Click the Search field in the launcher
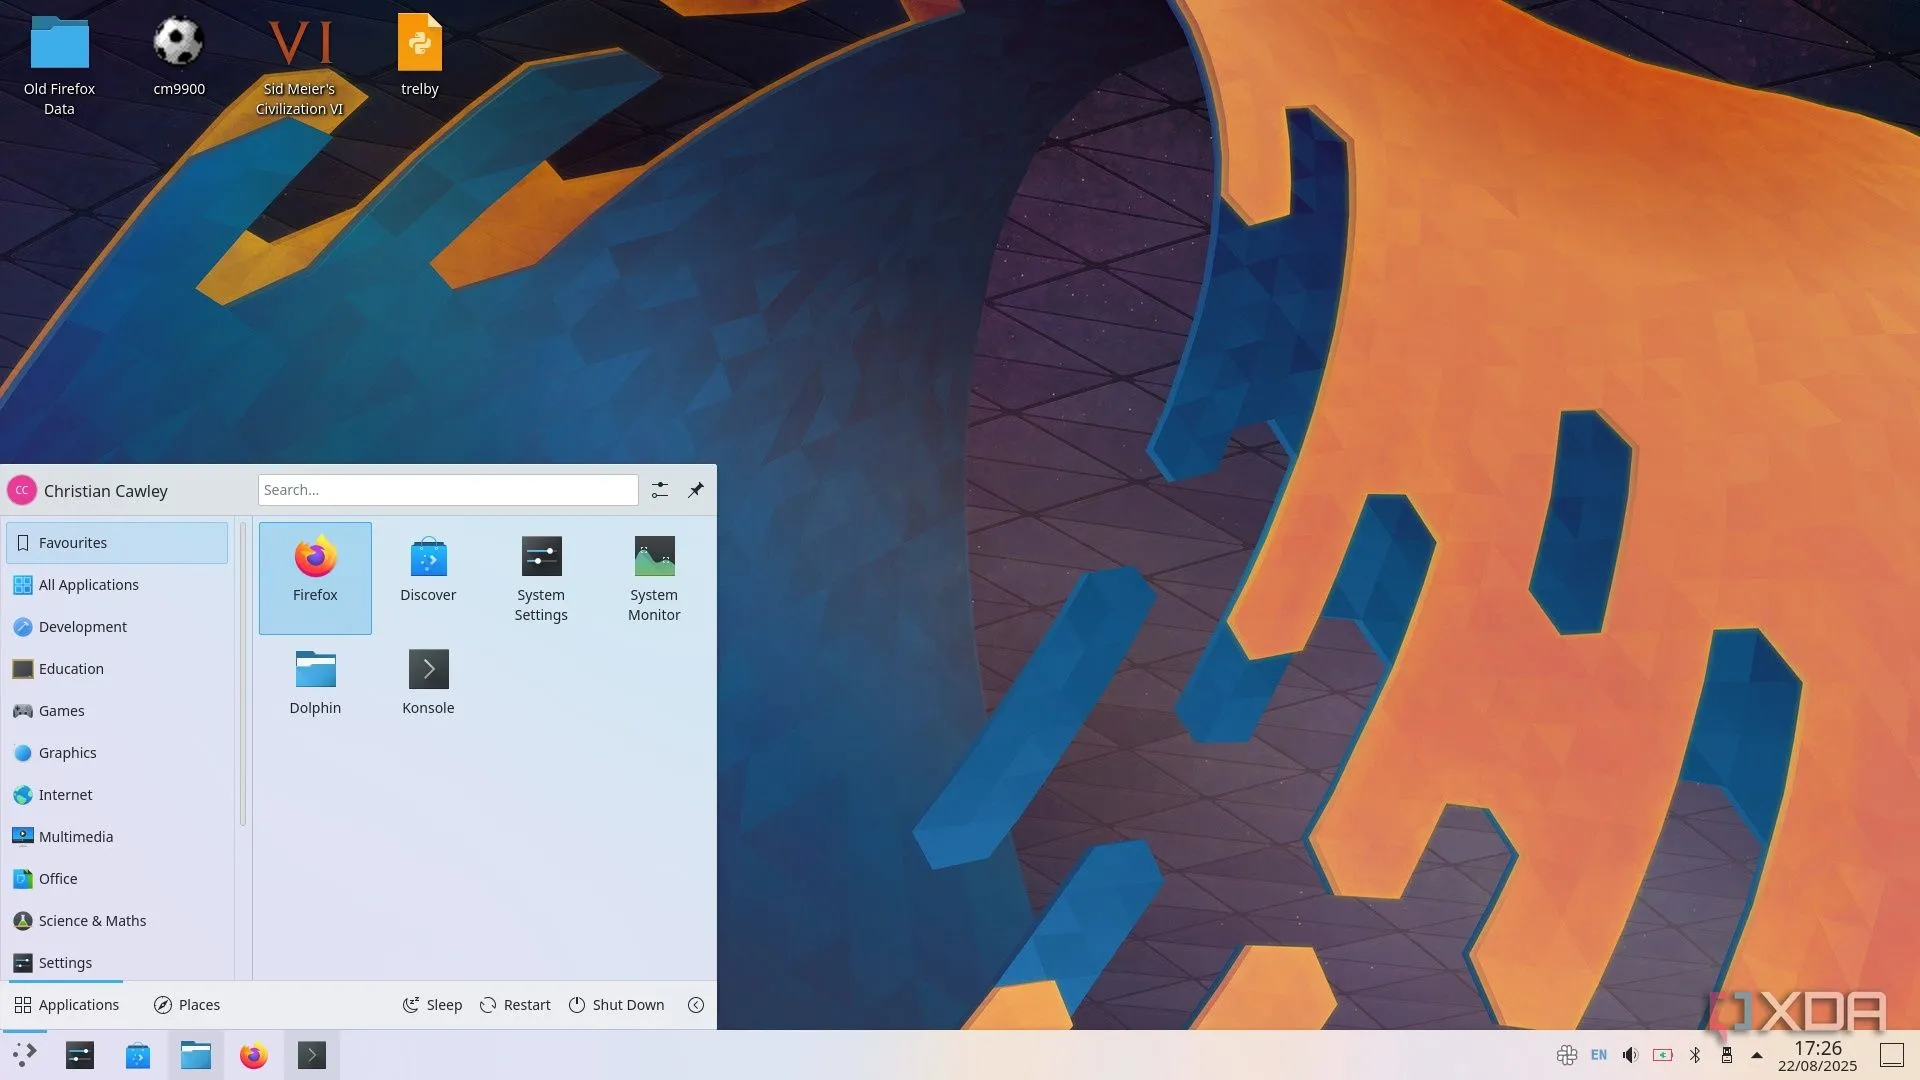Screen dimensions: 1920x1080 [447, 489]
